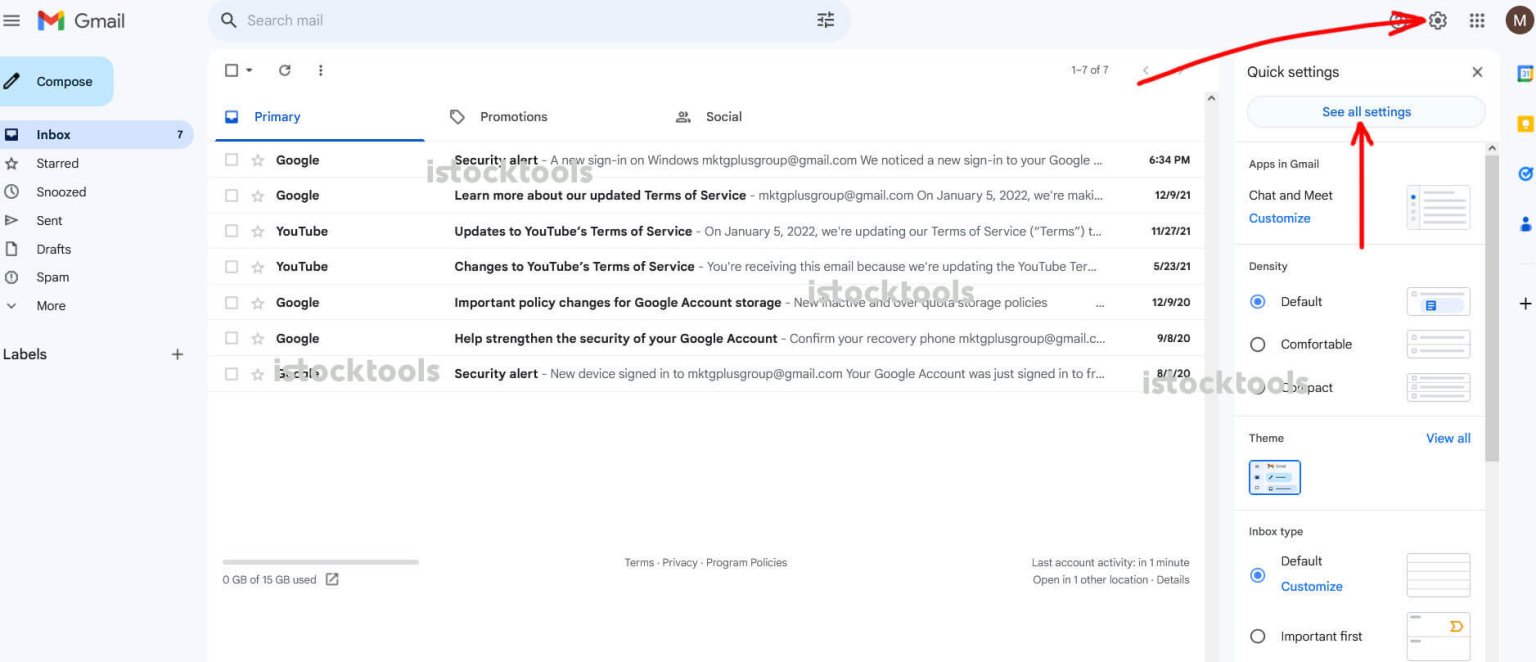Switch to the Social tab
This screenshot has height=662, width=1536.
[x=722, y=116]
